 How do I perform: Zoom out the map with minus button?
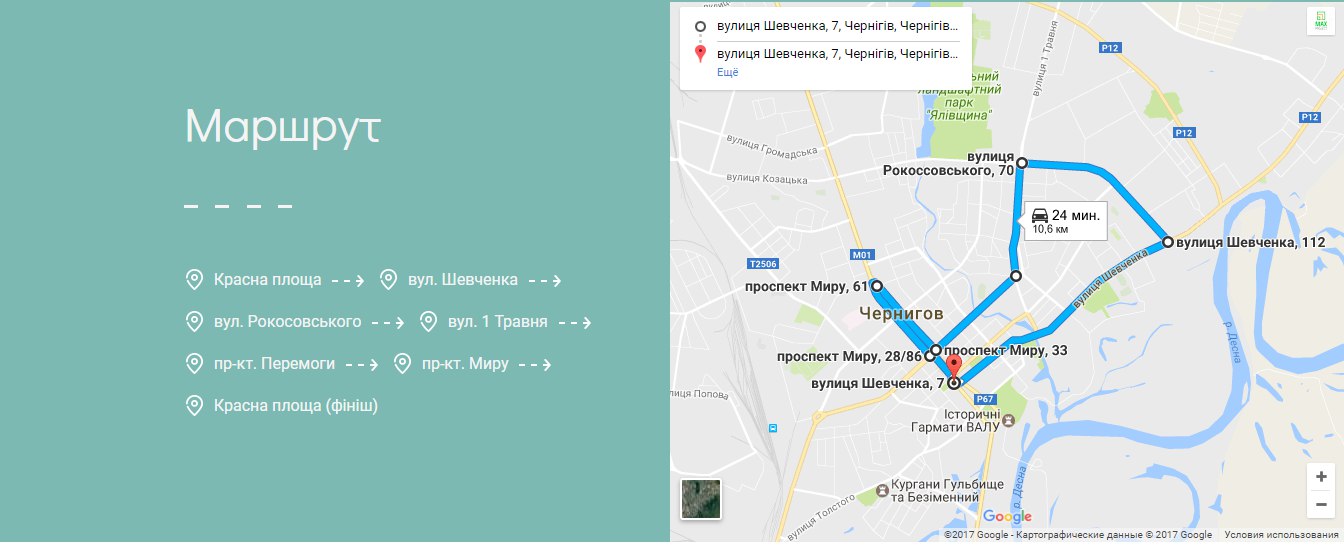tap(1321, 504)
